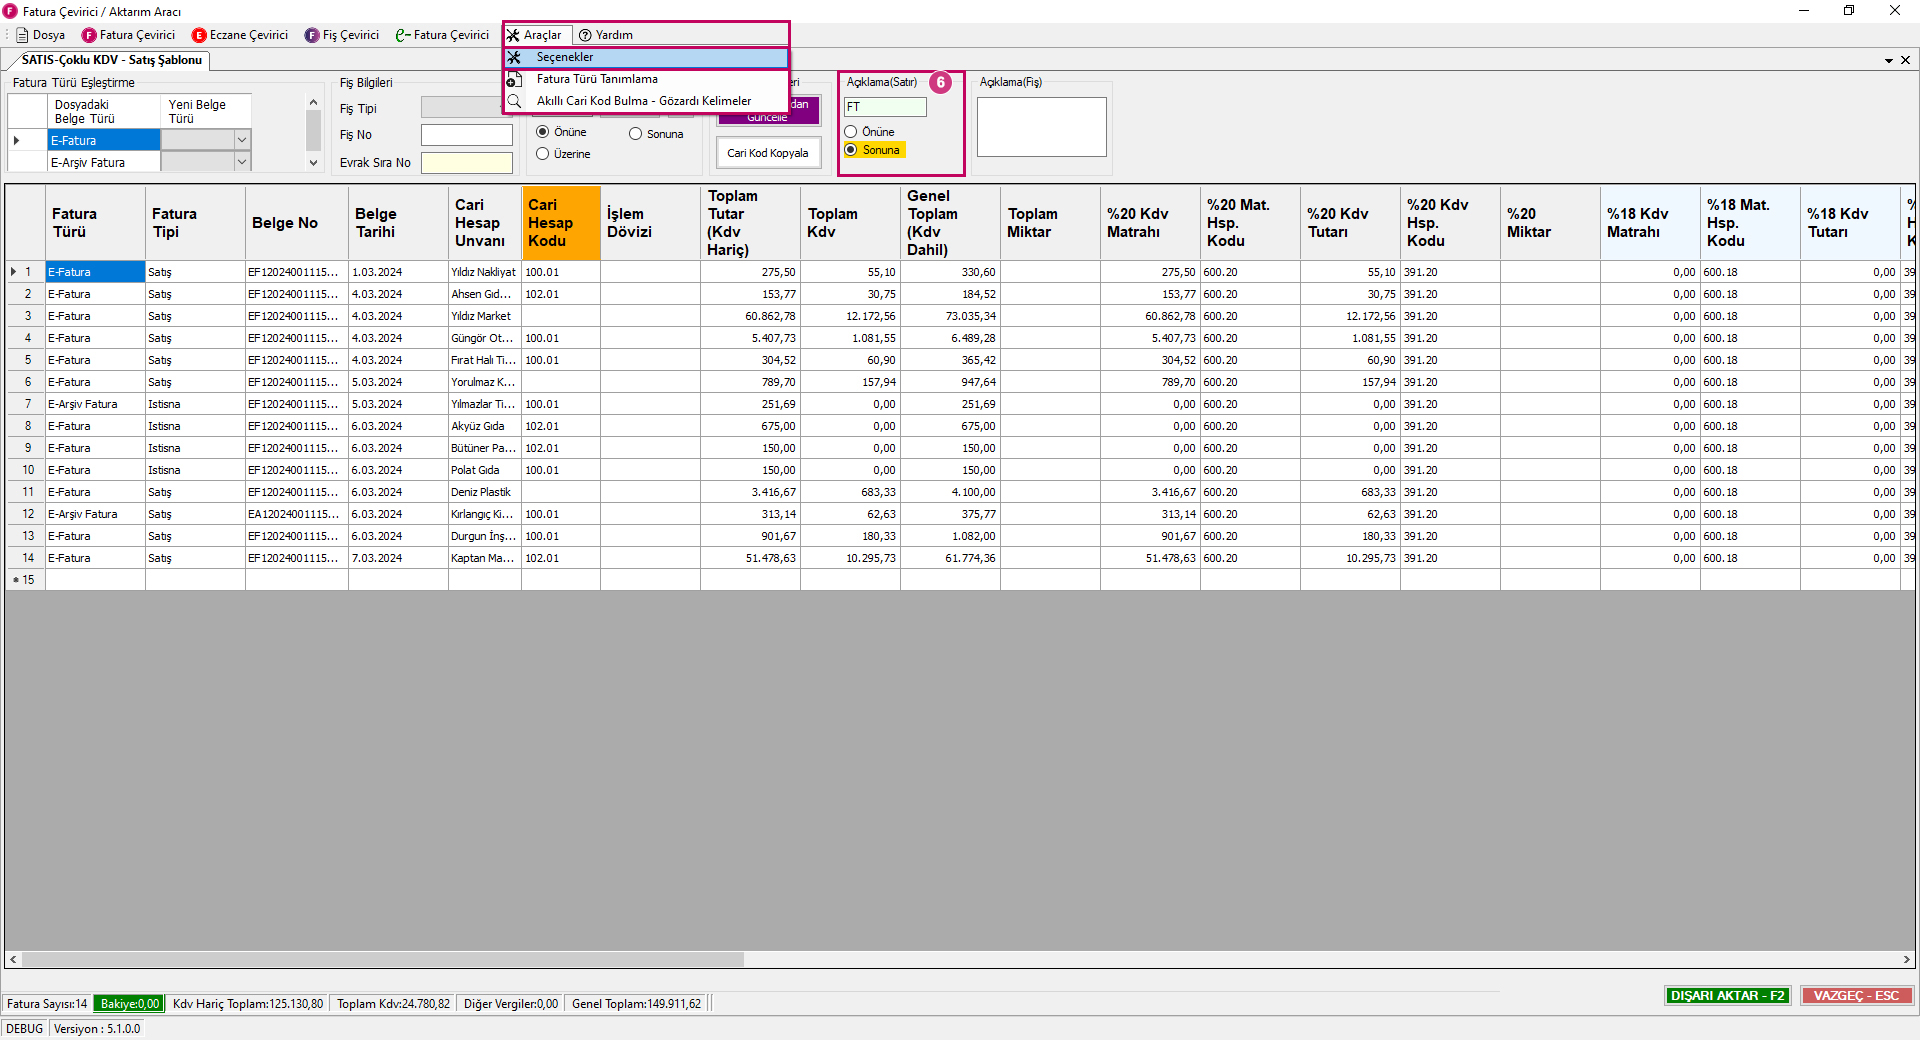
Task: Expand the tab list arrow beside the template close button
Action: [x=1888, y=61]
